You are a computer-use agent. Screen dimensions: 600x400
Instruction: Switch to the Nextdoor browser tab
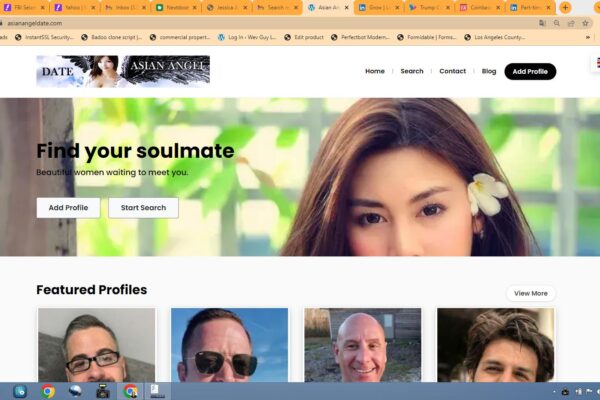click(177, 7)
